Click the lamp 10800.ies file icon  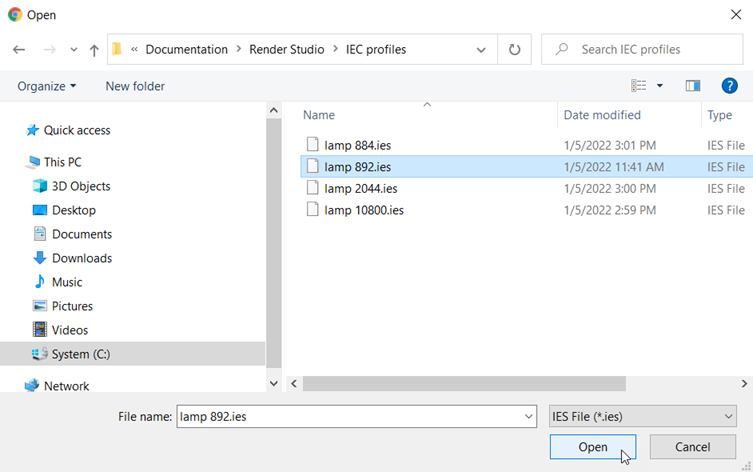(313, 209)
